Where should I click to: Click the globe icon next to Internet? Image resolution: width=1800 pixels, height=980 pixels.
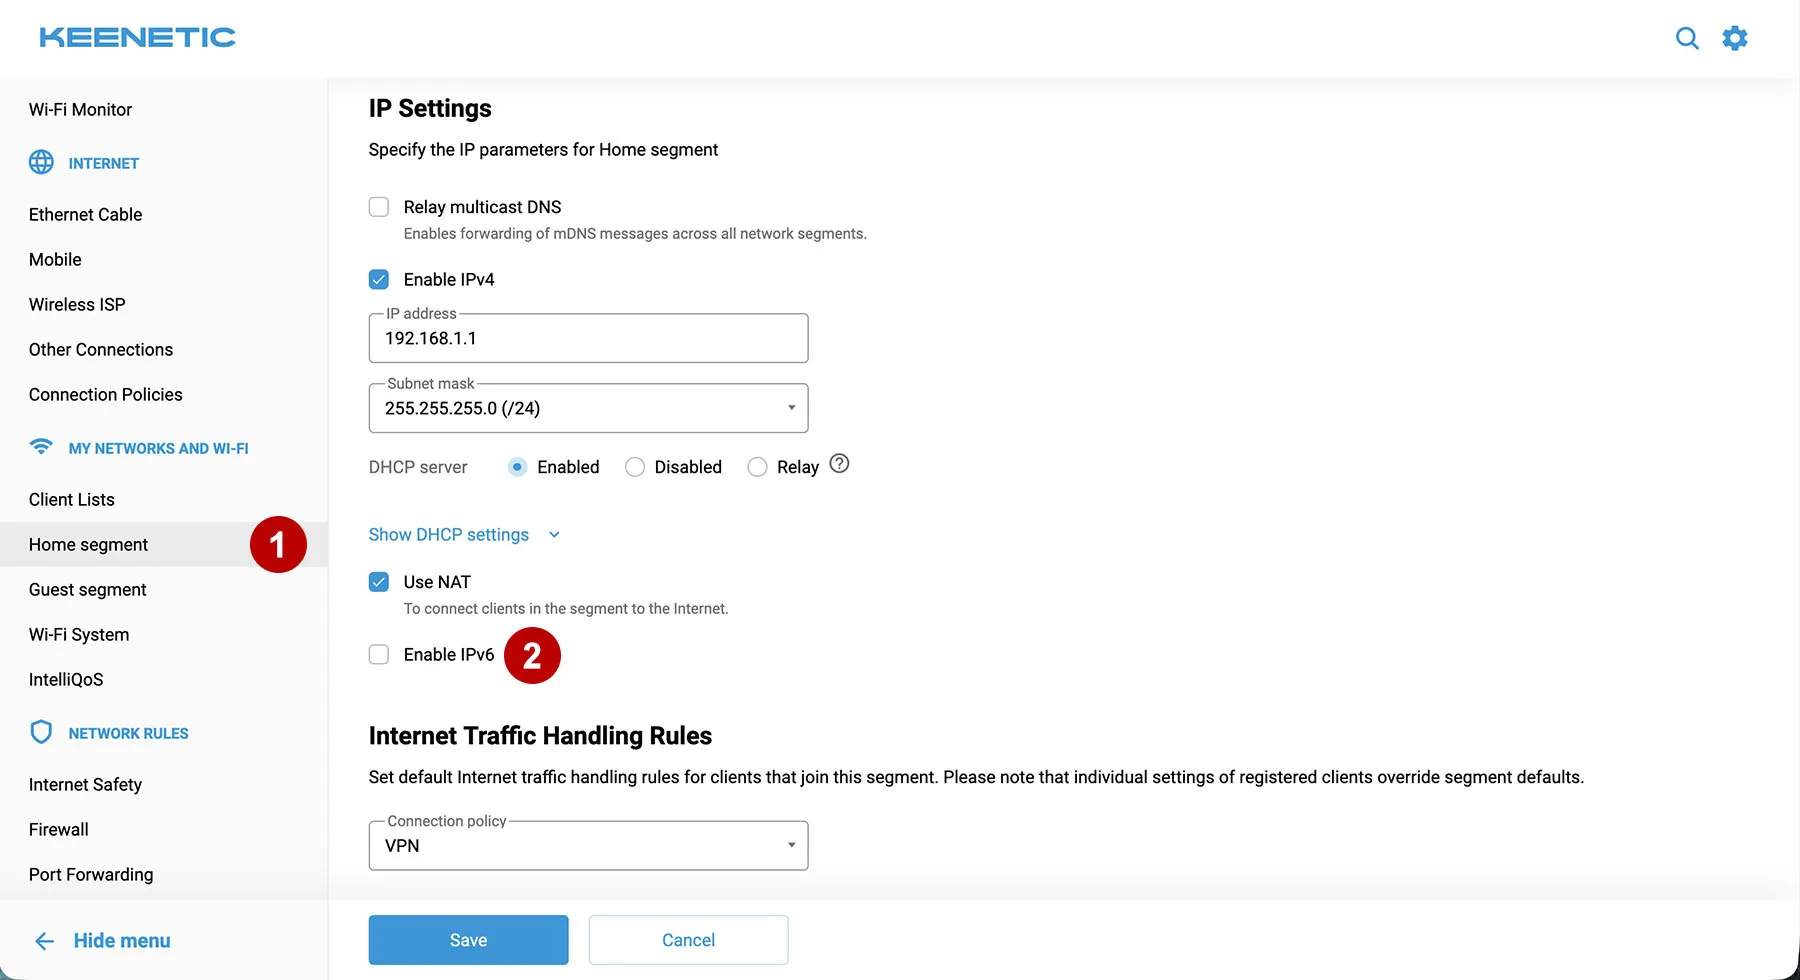coord(40,162)
